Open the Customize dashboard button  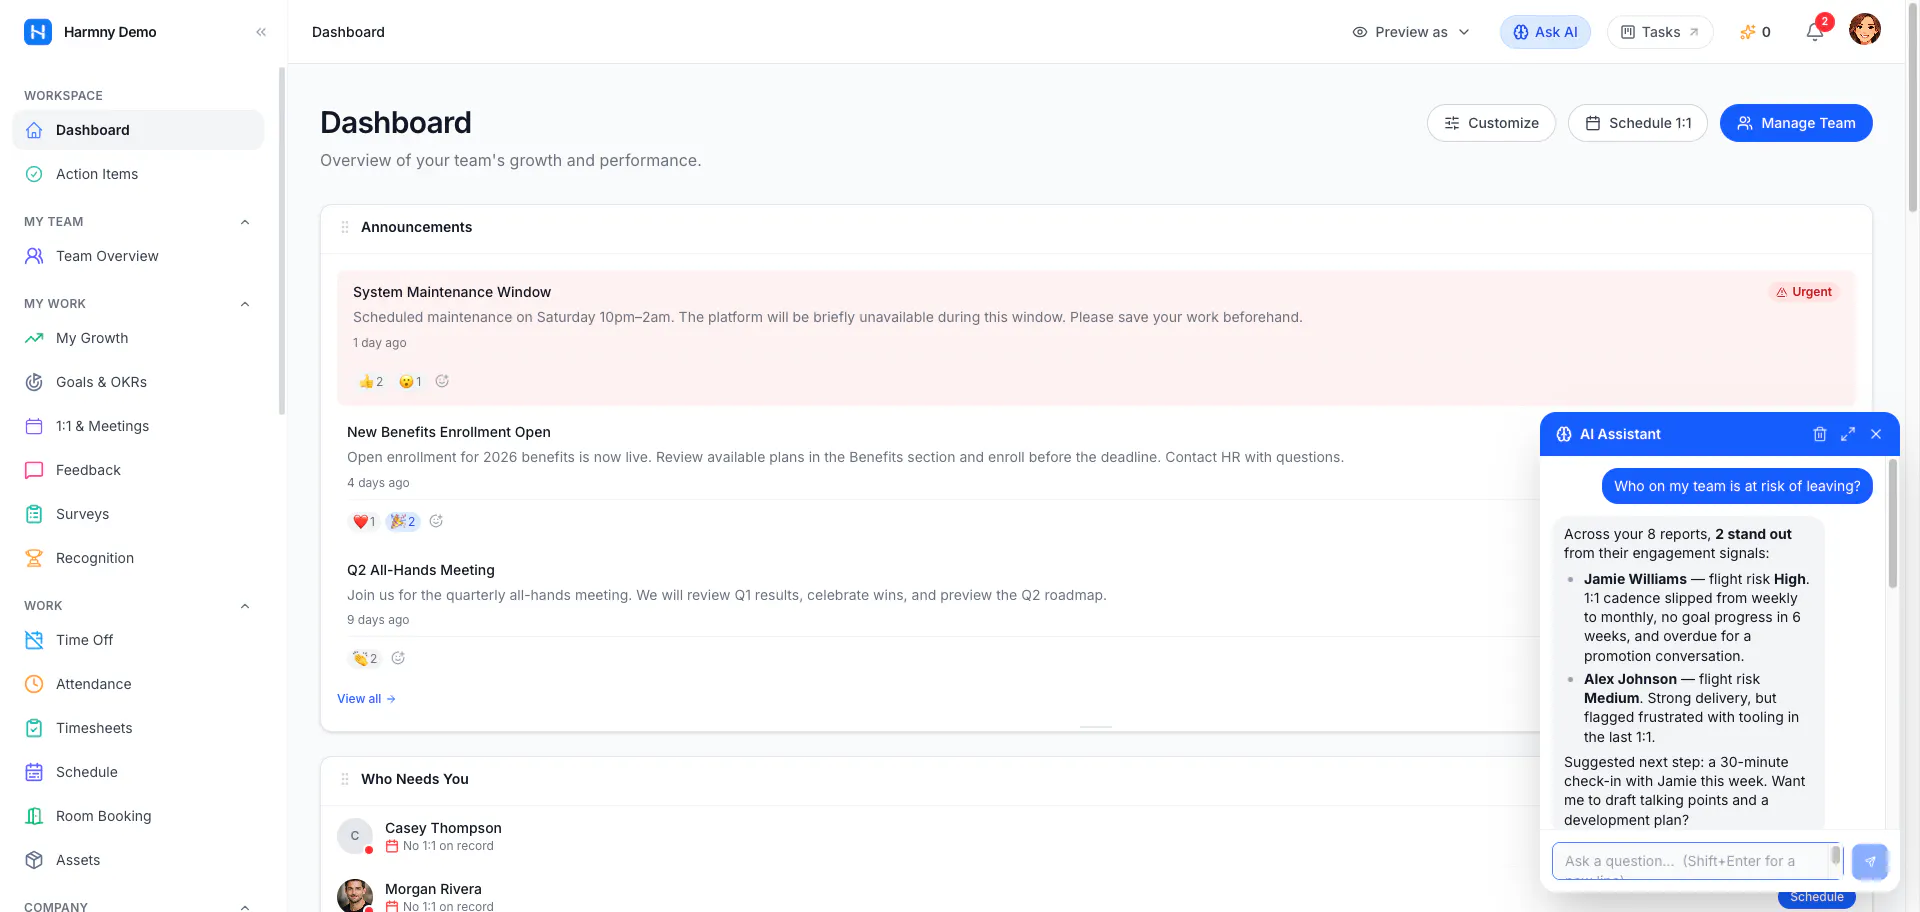coord(1491,123)
